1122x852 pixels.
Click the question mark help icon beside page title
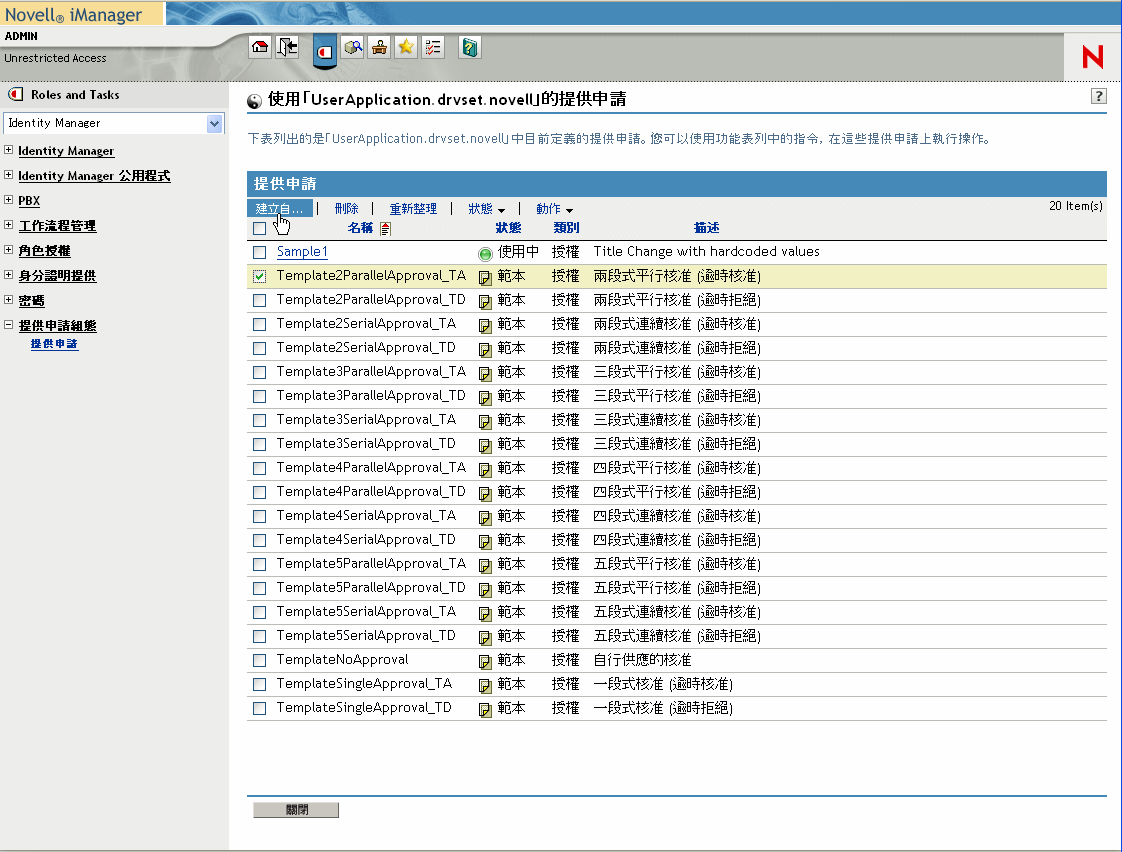1099,96
